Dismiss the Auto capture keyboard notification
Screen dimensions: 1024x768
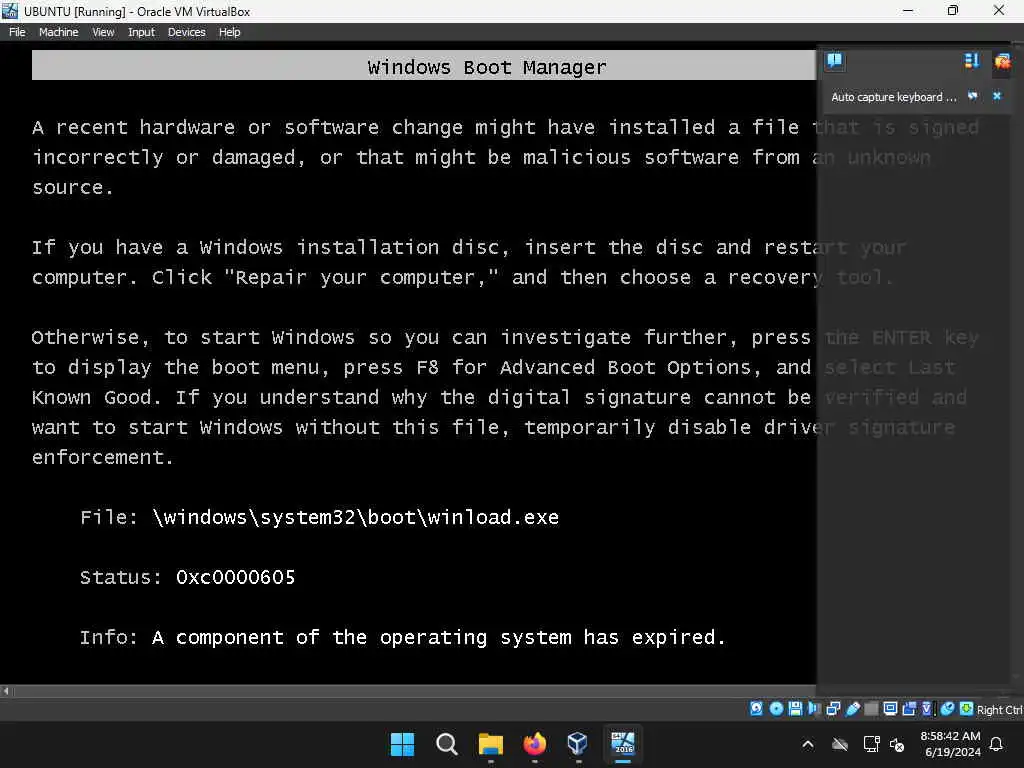997,96
